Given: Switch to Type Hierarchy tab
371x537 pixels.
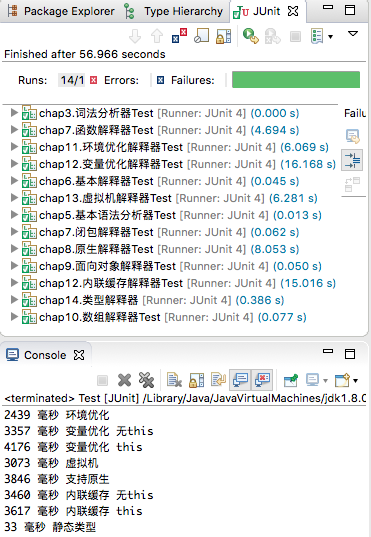Looking at the screenshot, I should [173, 11].
